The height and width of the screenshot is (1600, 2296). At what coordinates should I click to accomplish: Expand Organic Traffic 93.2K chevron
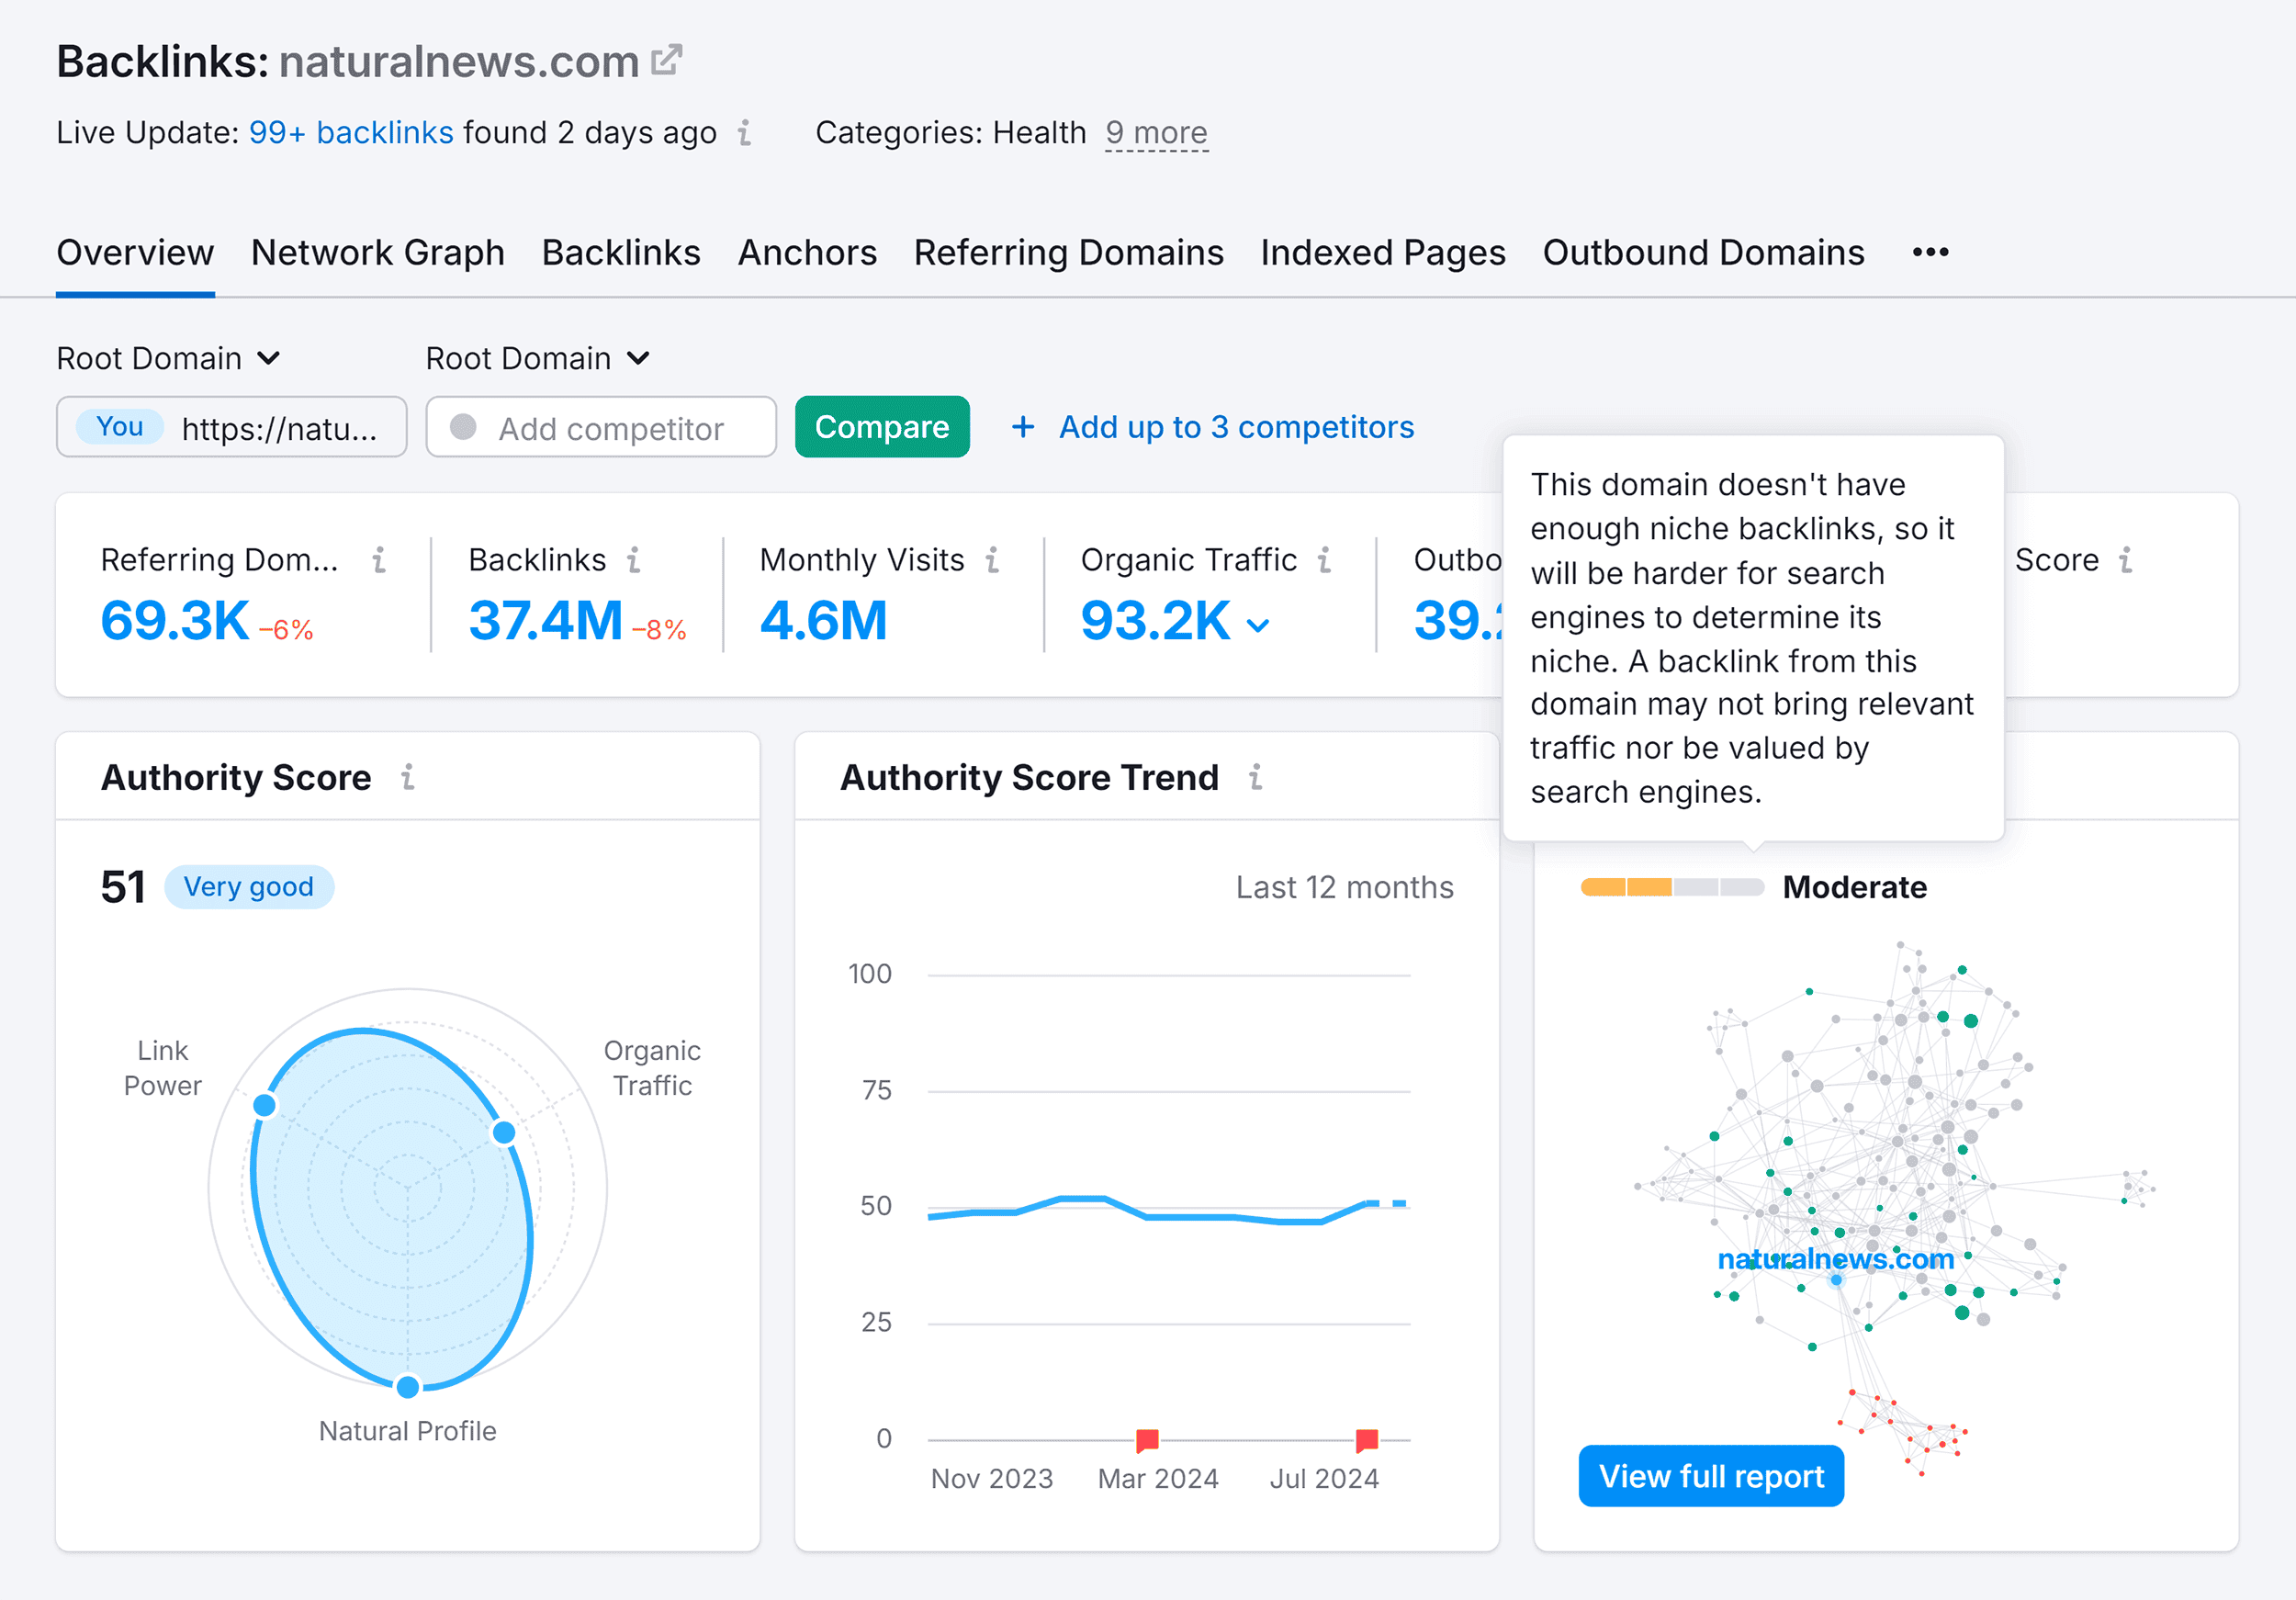click(x=1258, y=626)
